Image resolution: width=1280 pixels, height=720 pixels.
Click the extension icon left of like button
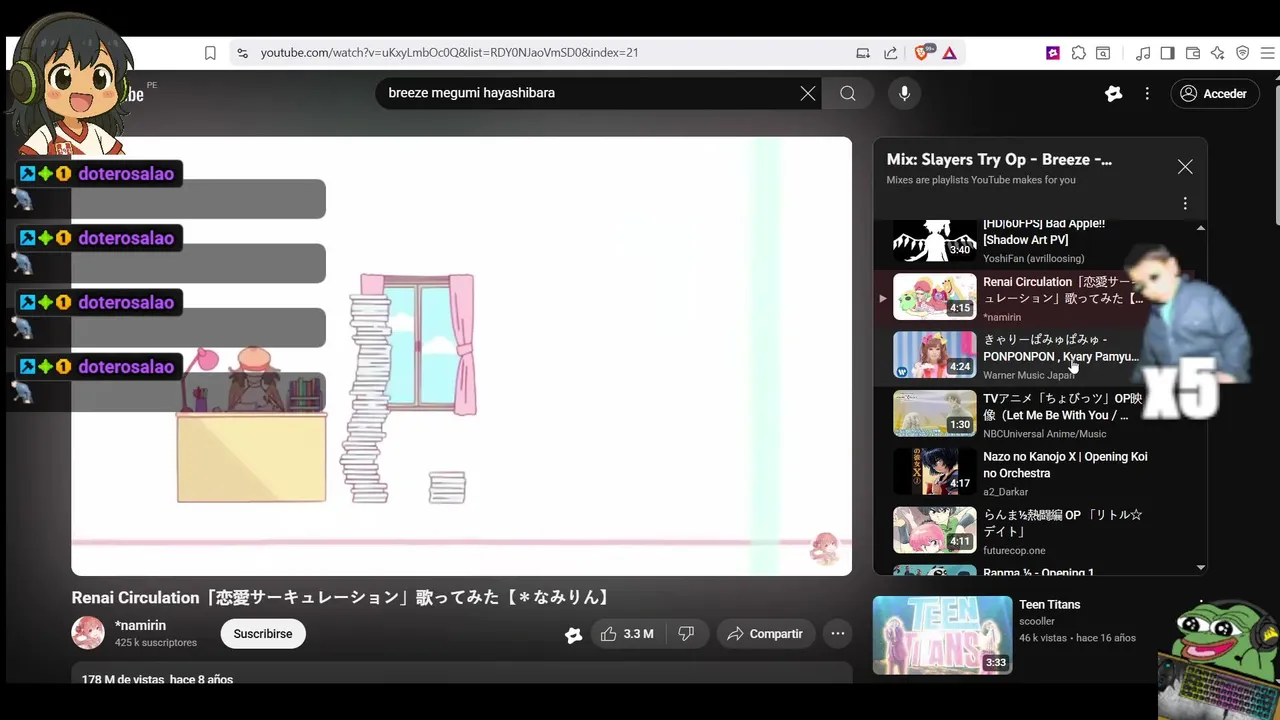coord(573,634)
